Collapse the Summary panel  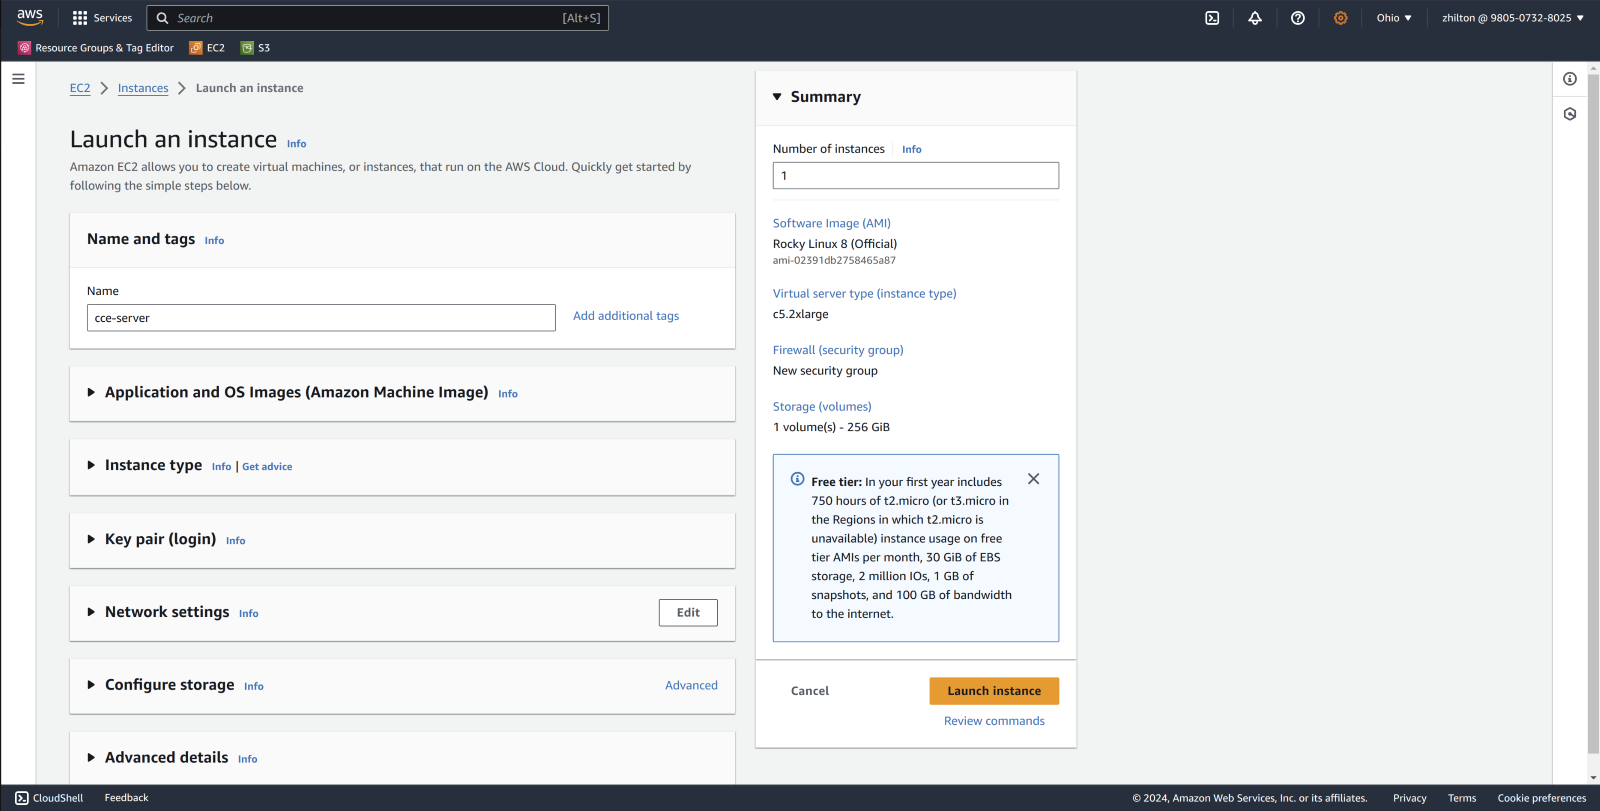coord(777,97)
